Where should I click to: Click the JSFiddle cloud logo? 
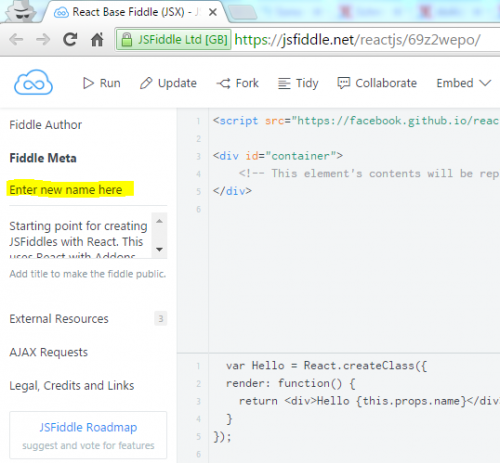point(33,82)
